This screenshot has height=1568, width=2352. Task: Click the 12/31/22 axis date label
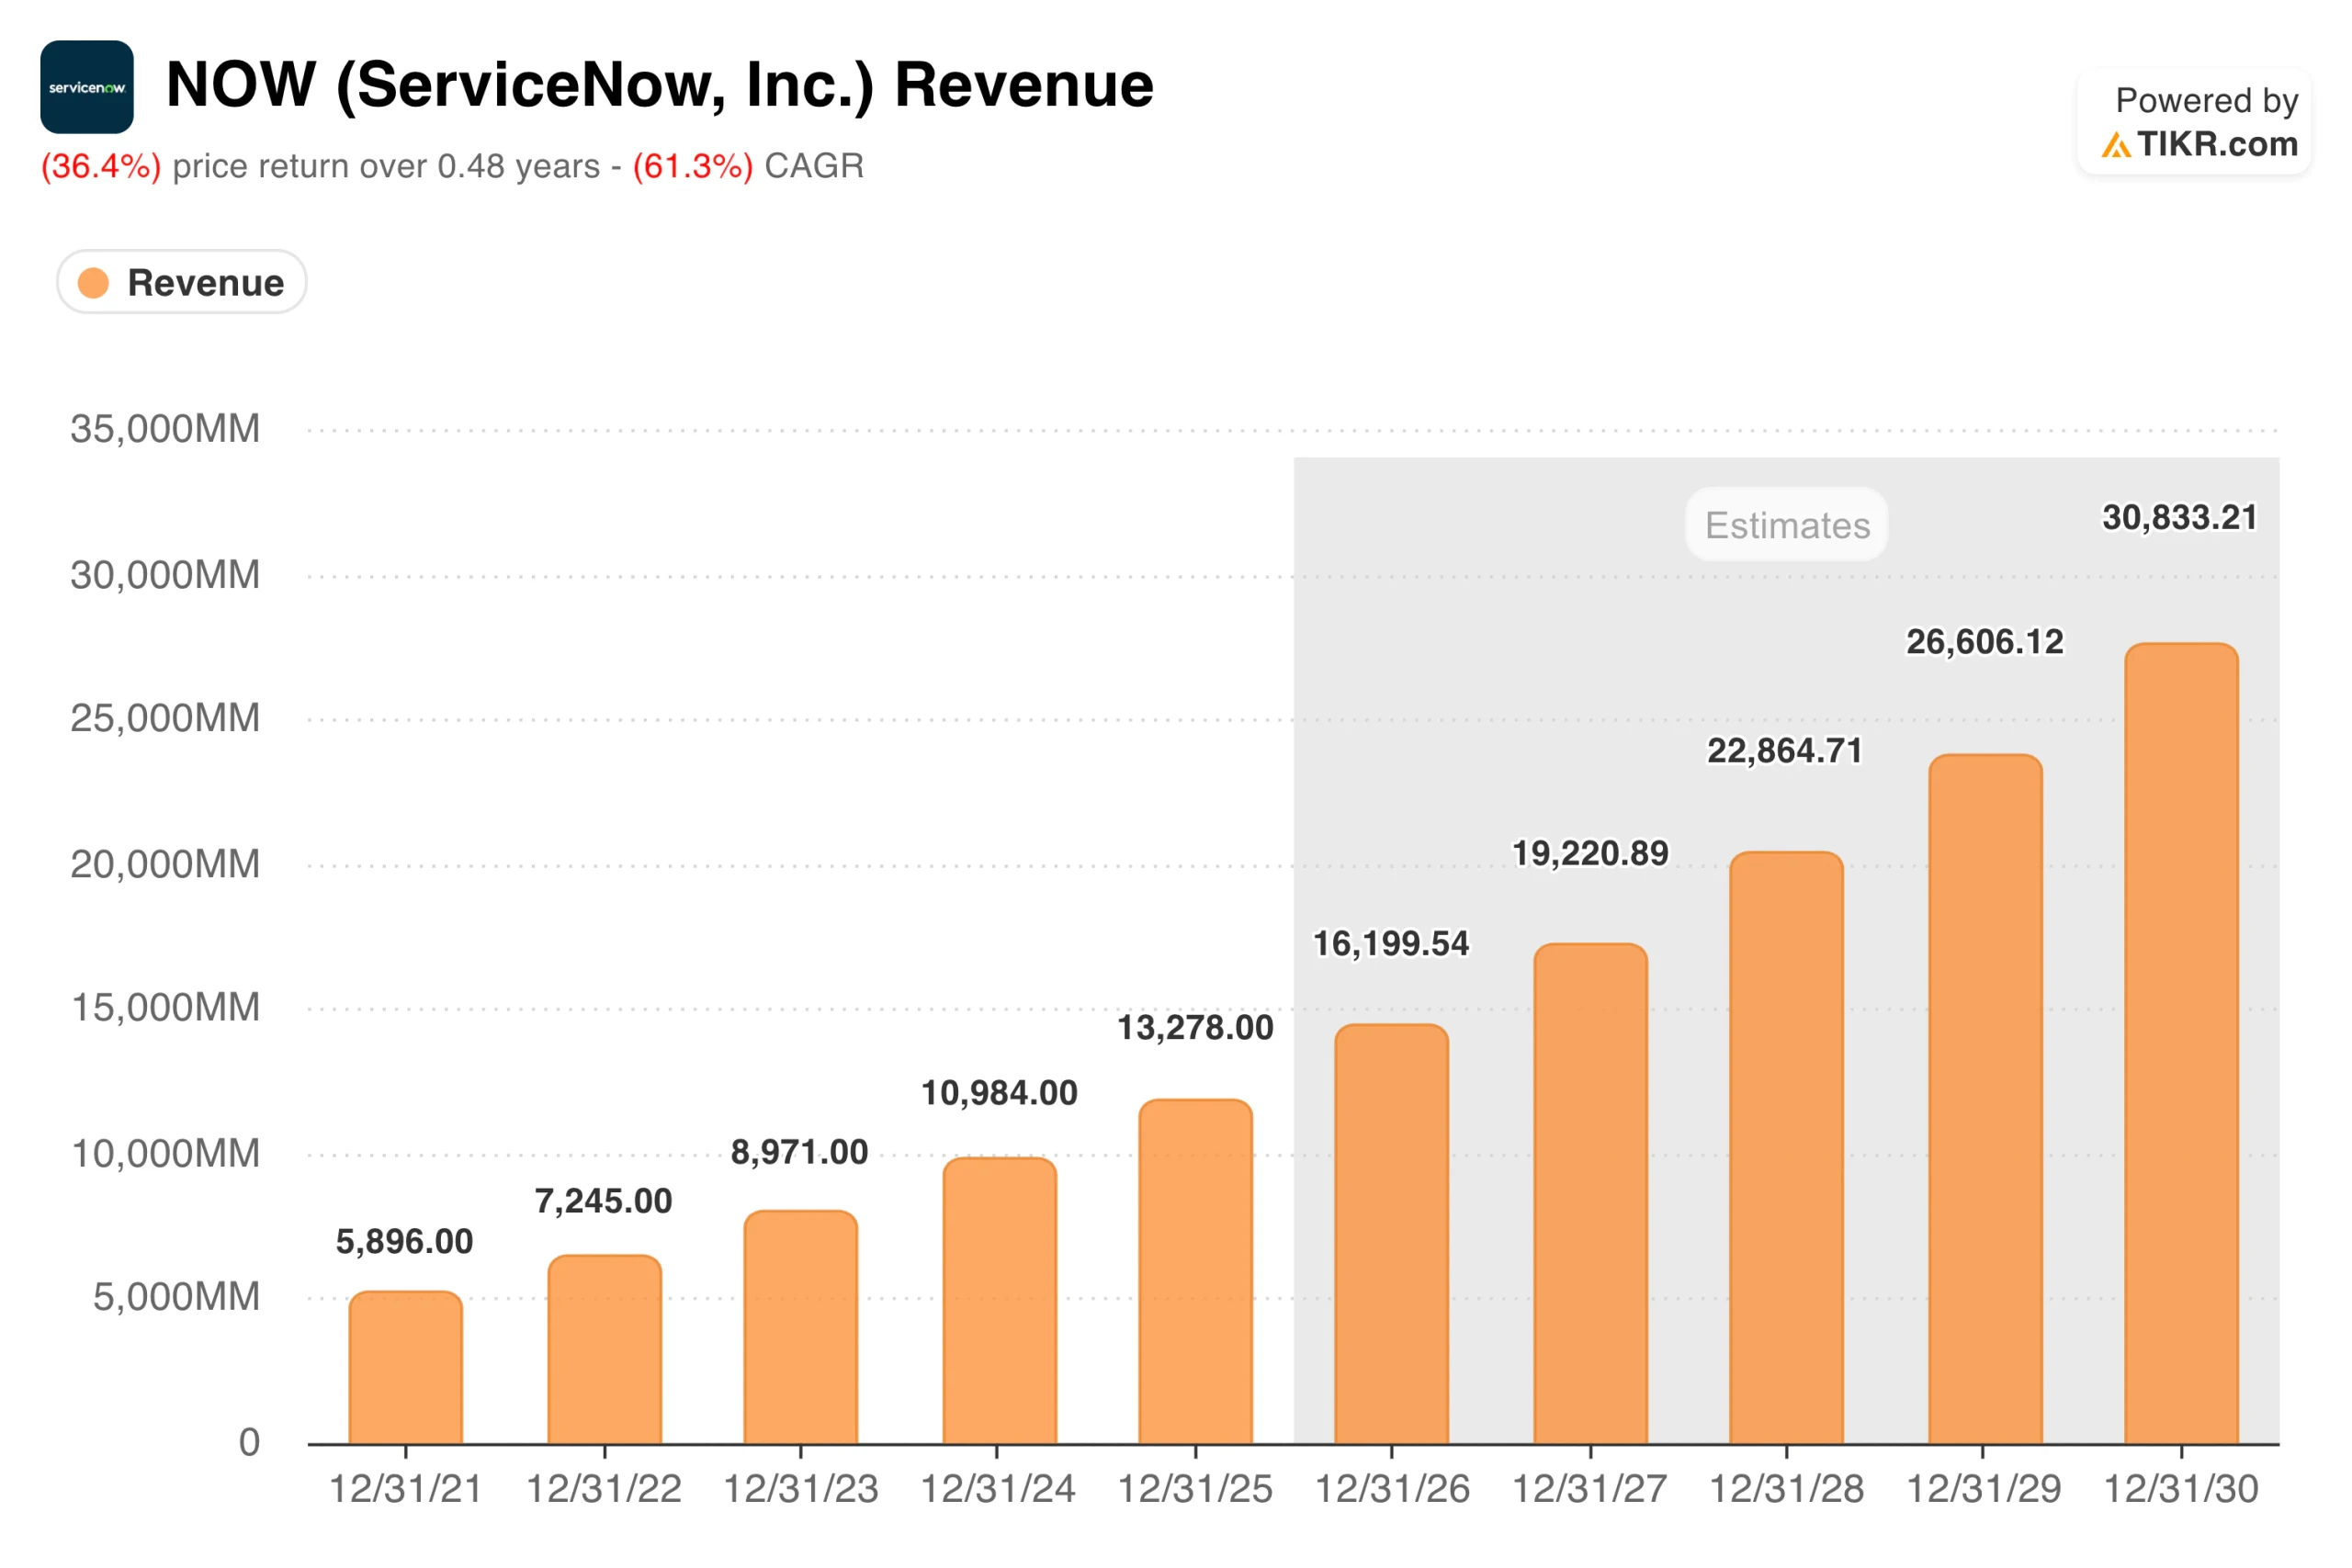tap(605, 1489)
